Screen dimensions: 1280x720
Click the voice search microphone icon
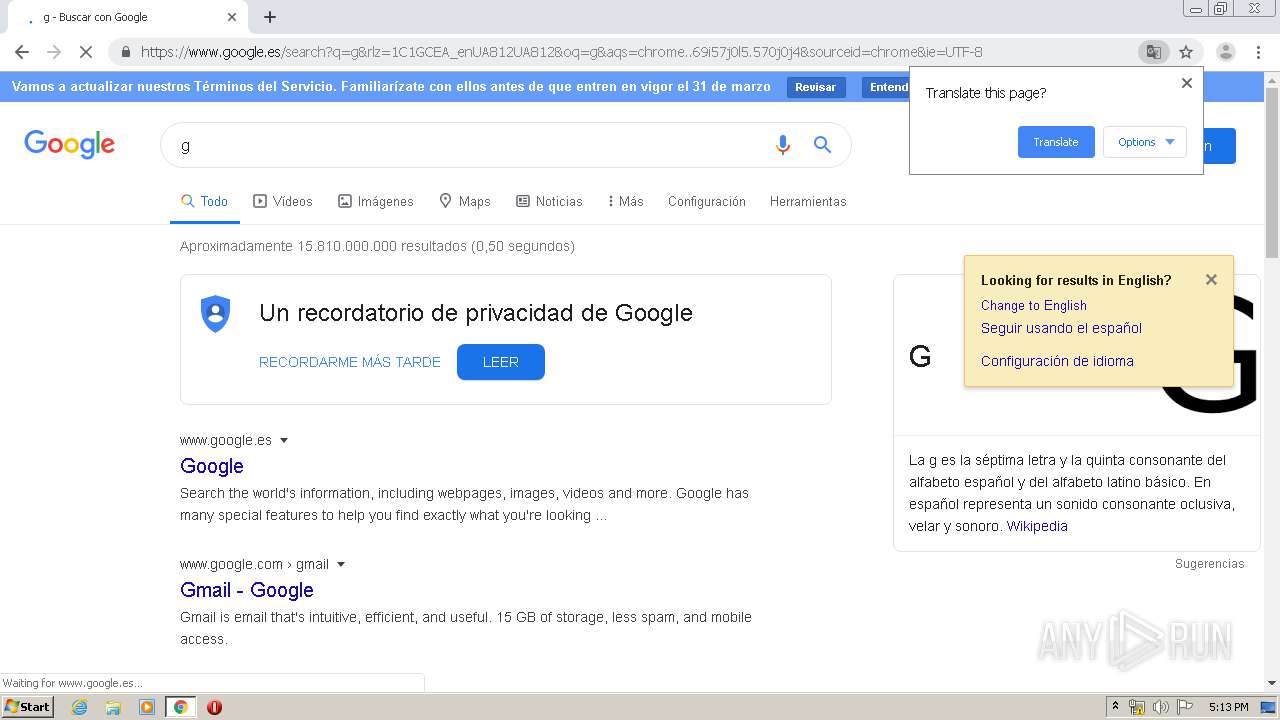(783, 145)
